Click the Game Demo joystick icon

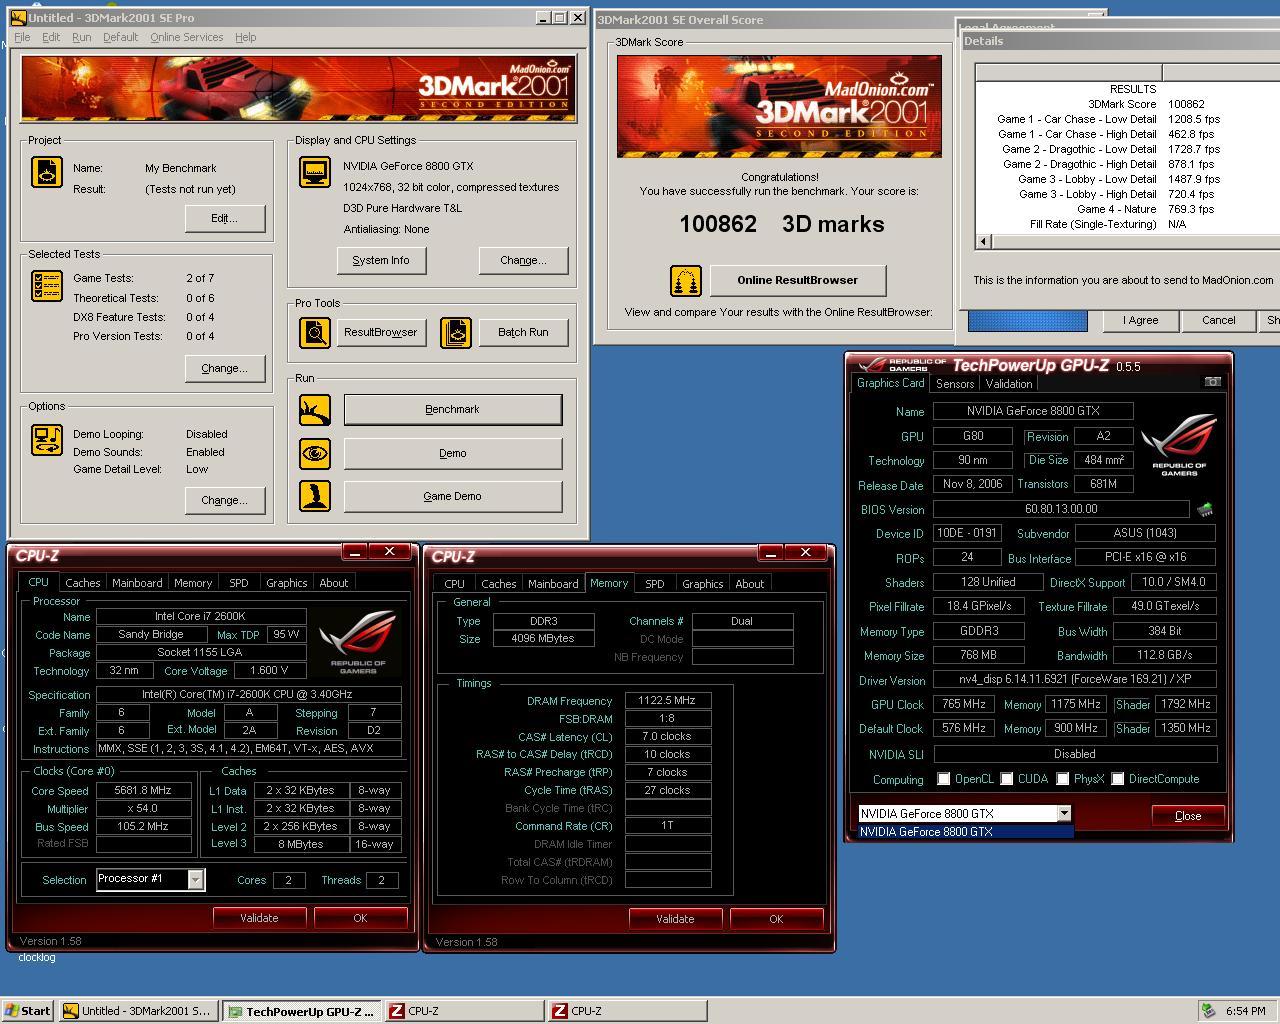315,496
